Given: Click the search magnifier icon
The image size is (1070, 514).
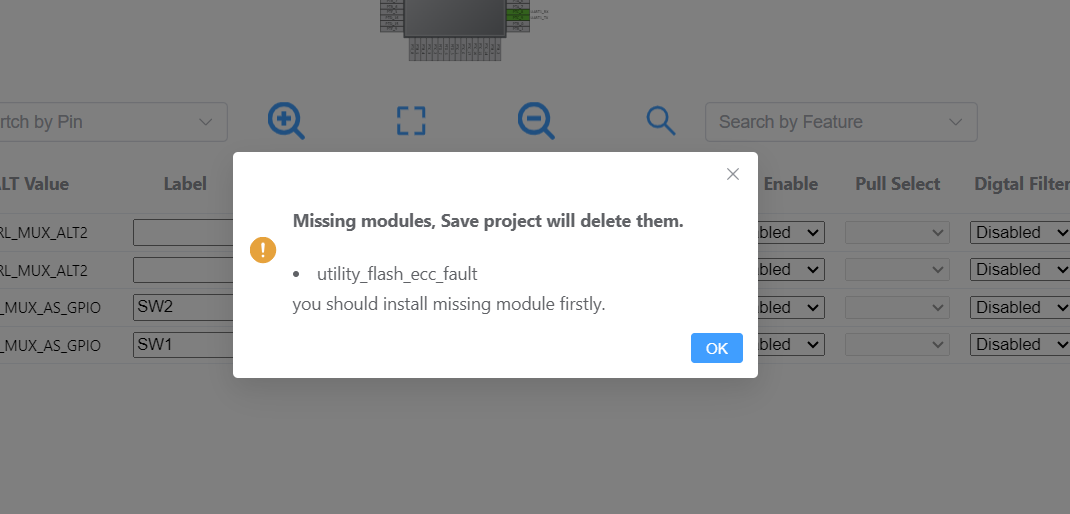Looking at the screenshot, I should [660, 121].
